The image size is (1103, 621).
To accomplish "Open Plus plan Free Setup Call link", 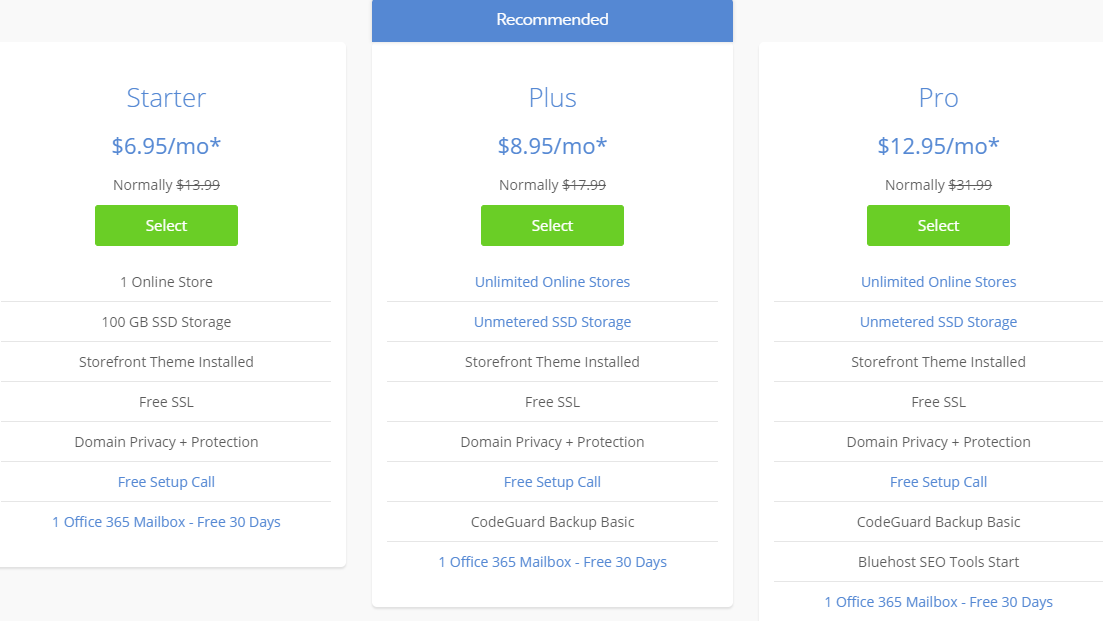I will pyautogui.click(x=552, y=482).
